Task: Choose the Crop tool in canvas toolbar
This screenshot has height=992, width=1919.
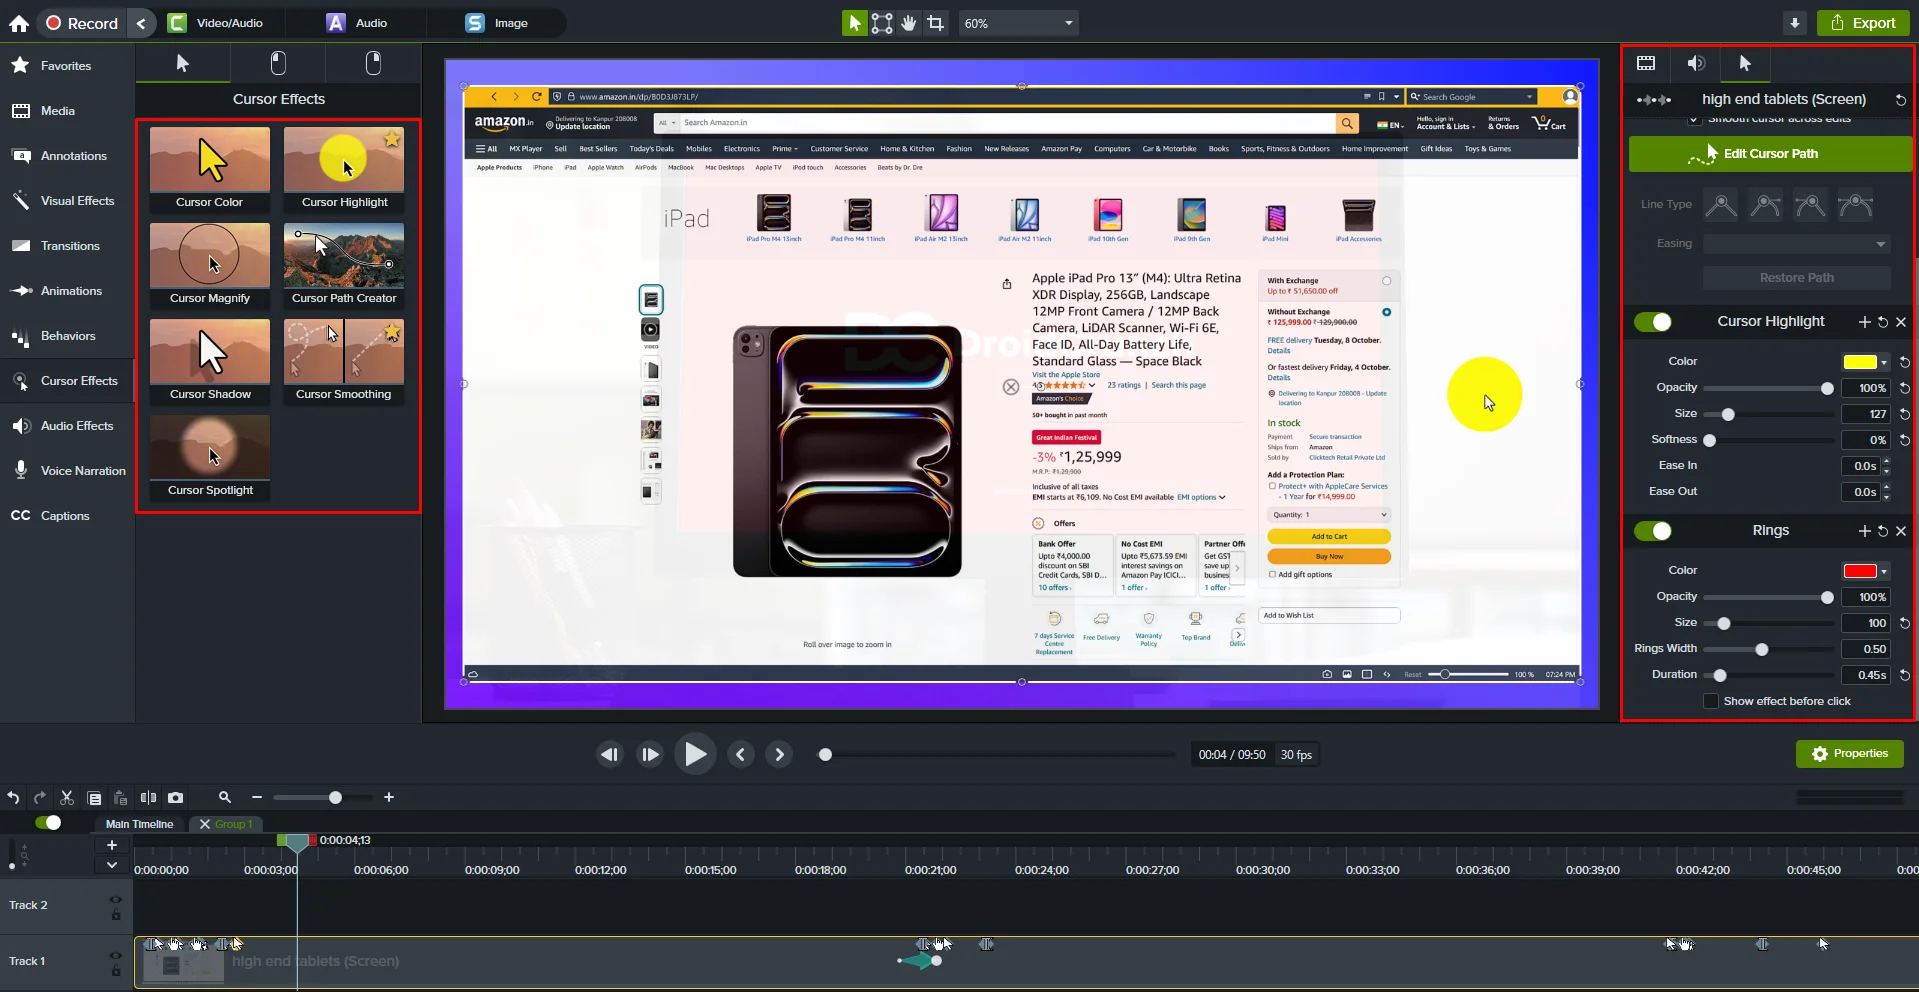Action: [936, 23]
